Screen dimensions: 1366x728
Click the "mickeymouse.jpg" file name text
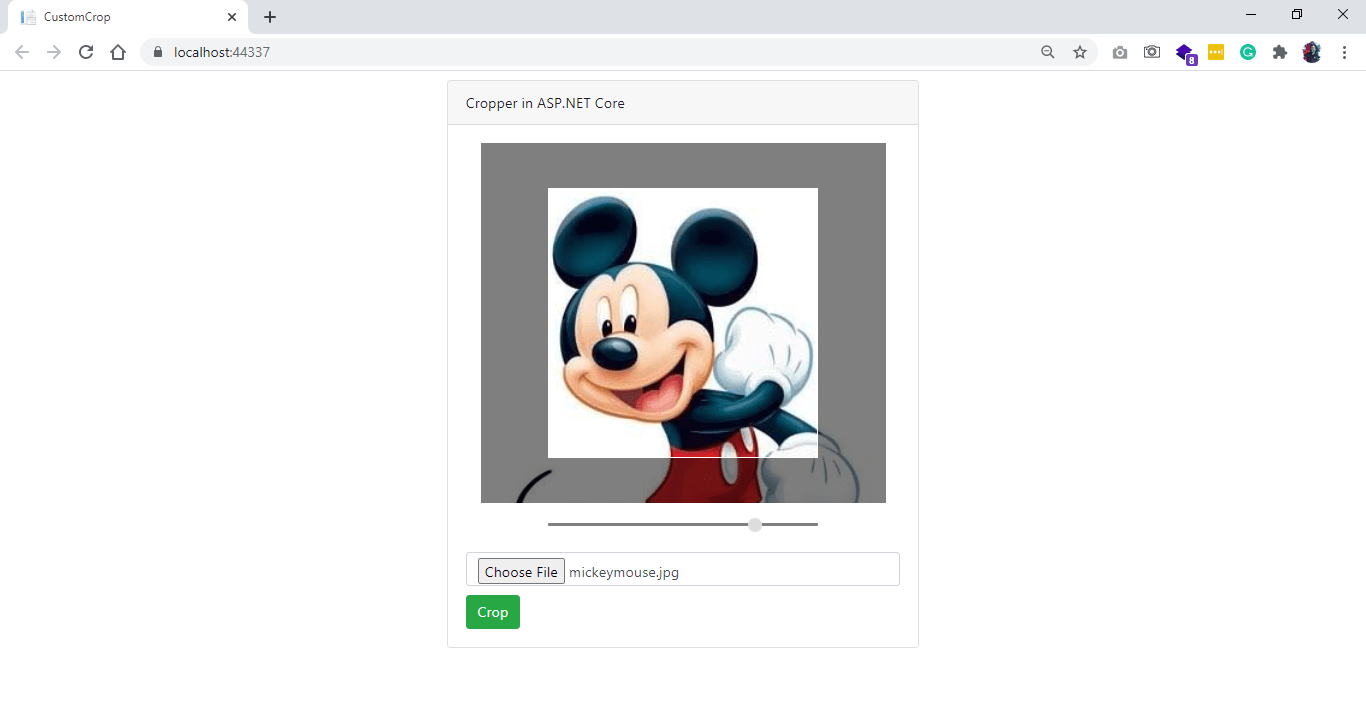coord(624,572)
